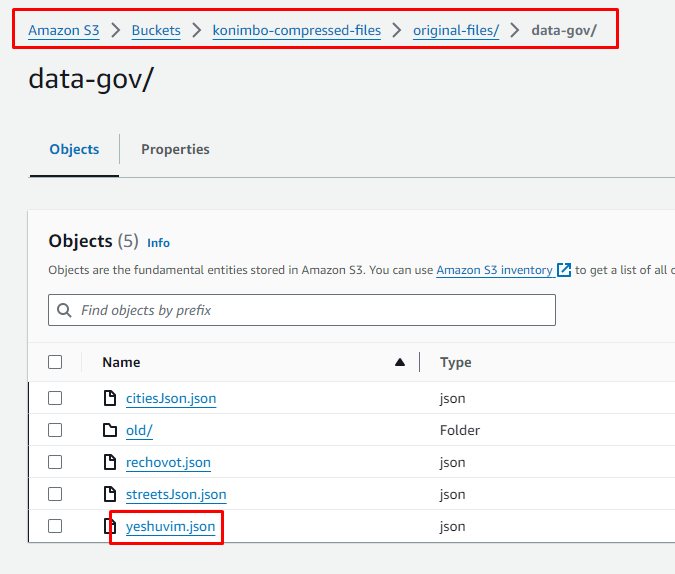
Task: Click the folder icon beside old/
Action: coord(110,430)
